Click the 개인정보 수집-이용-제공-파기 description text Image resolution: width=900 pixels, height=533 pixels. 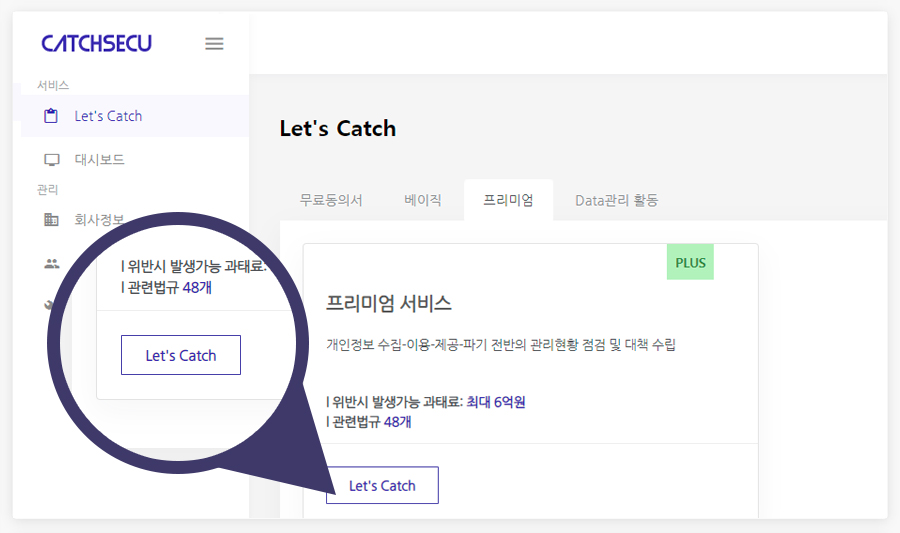click(x=501, y=345)
